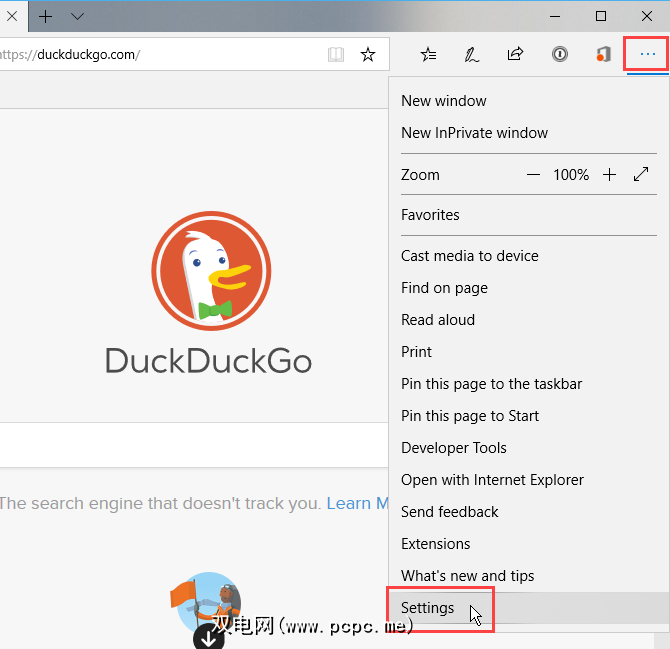The height and width of the screenshot is (649, 670).
Task: Show tab previews chevron
Action: click(77, 17)
